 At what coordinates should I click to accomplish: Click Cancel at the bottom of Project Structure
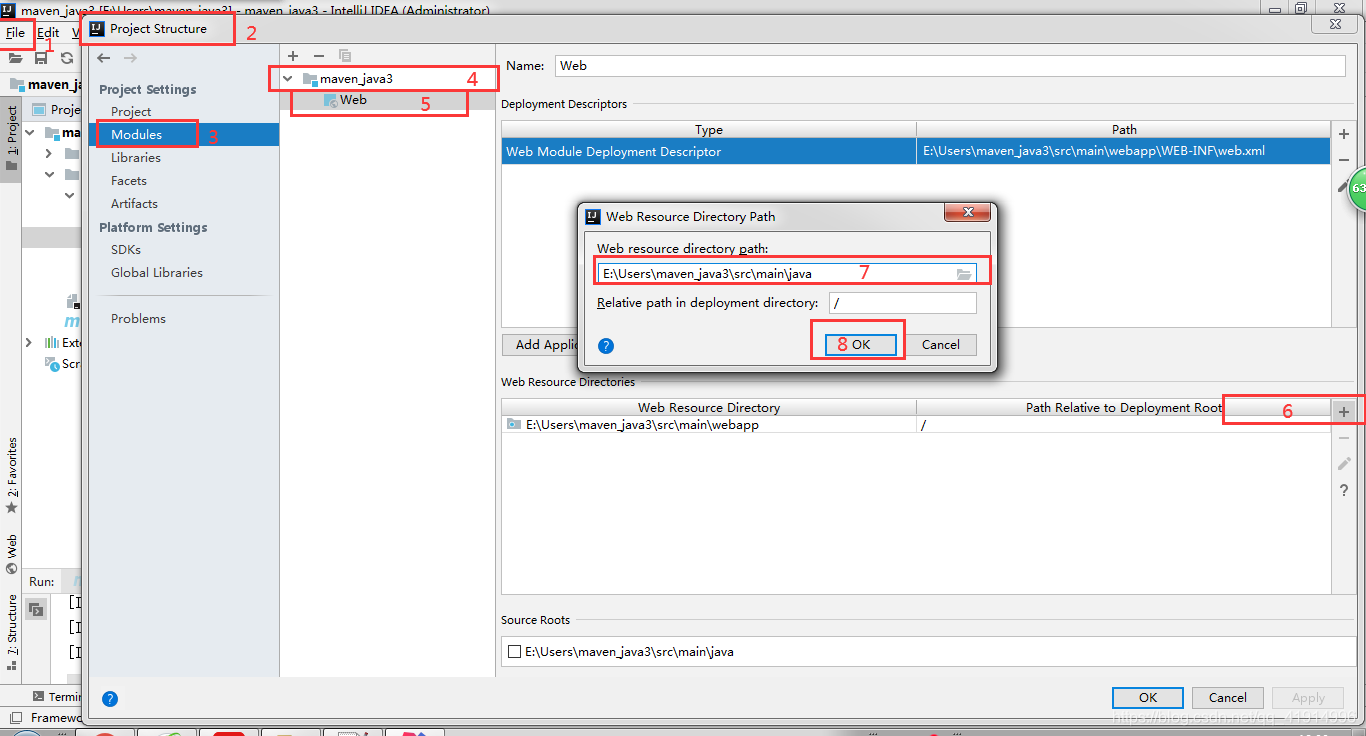pos(1228,698)
